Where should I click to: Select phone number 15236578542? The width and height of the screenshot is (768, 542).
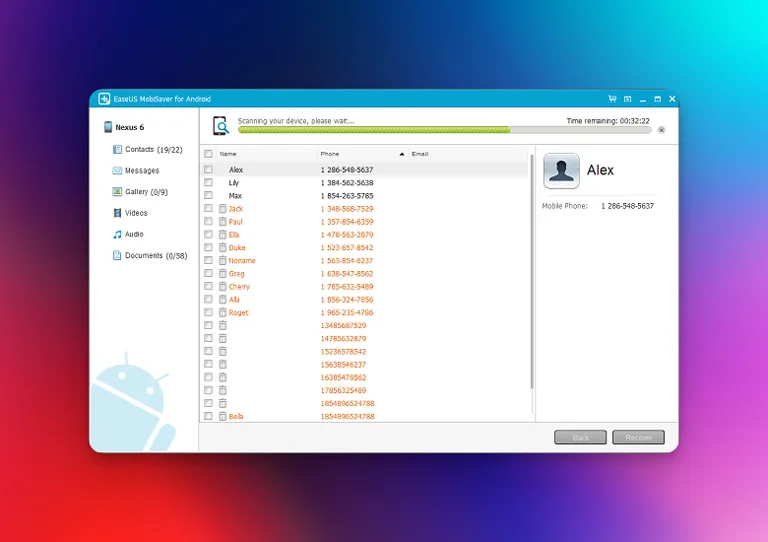pyautogui.click(x=343, y=352)
